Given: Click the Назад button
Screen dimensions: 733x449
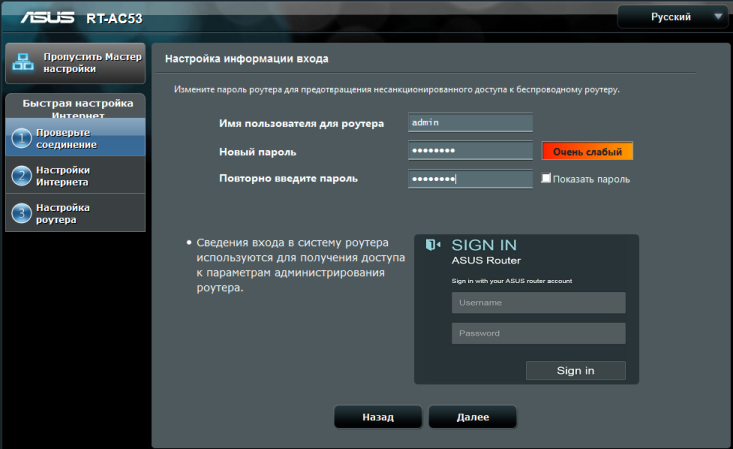Looking at the screenshot, I should (x=378, y=417).
